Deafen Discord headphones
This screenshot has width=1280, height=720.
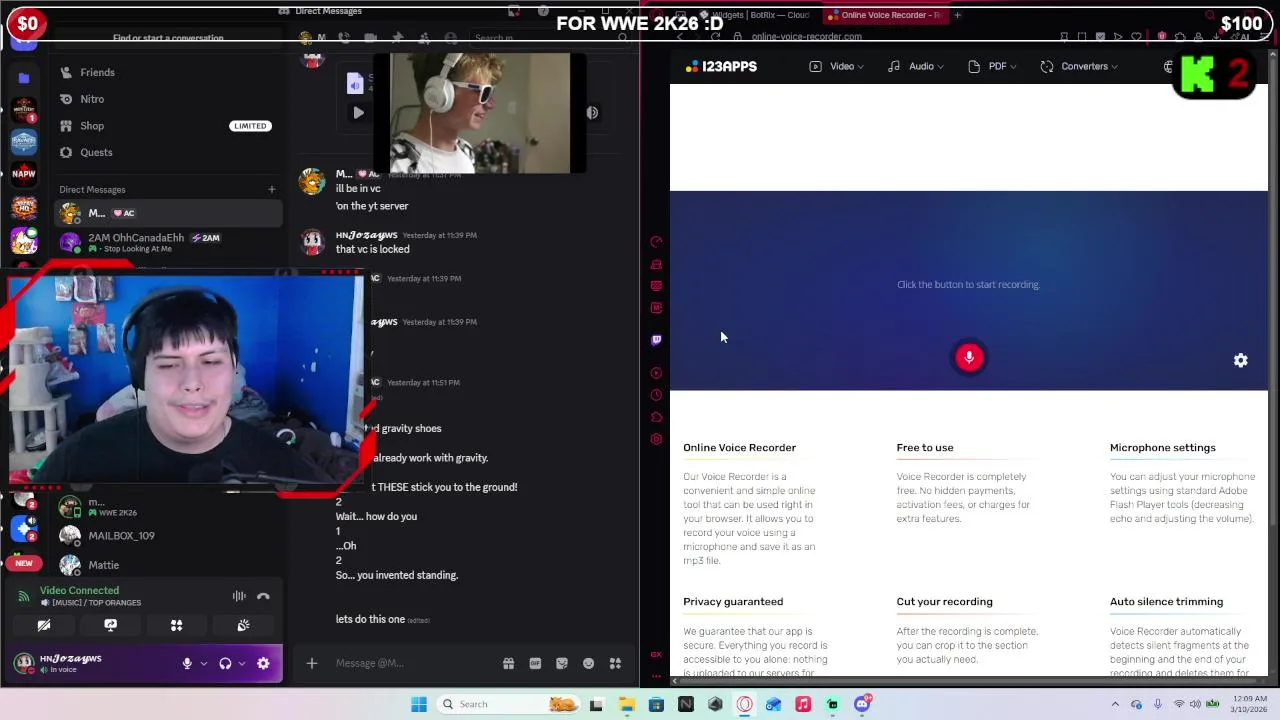(225, 663)
